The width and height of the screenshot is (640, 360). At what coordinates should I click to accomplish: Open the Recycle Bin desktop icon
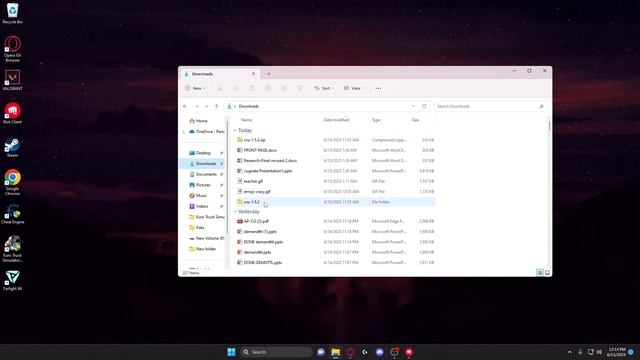point(12,13)
